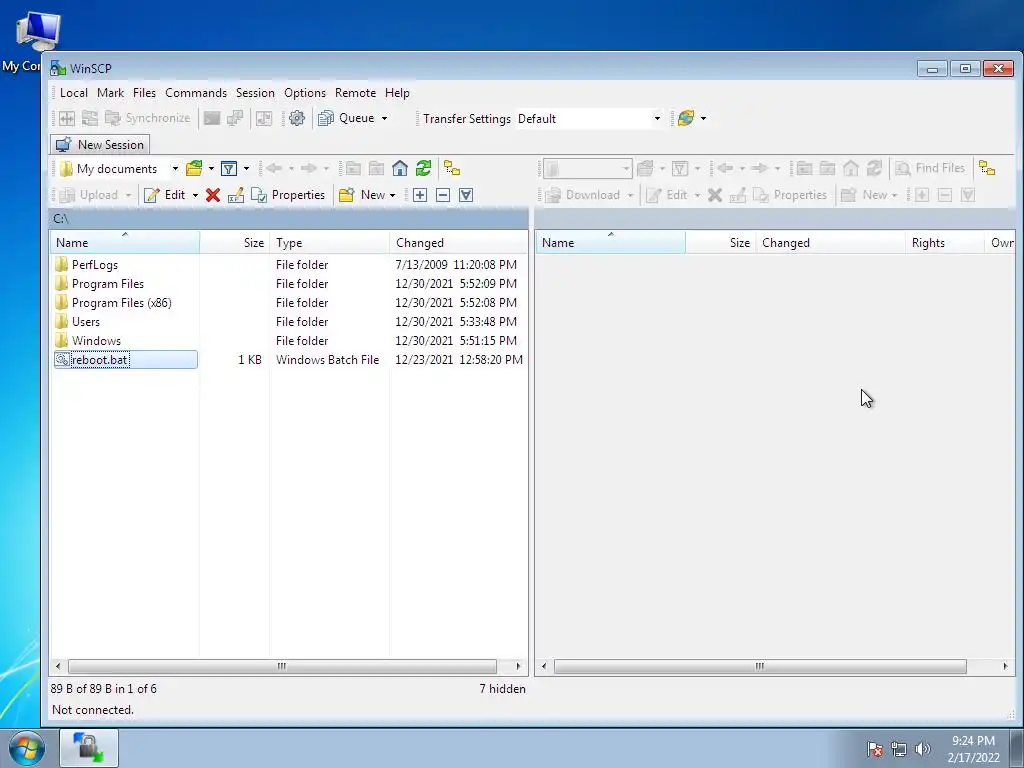Select the Program Files folder

(108, 283)
